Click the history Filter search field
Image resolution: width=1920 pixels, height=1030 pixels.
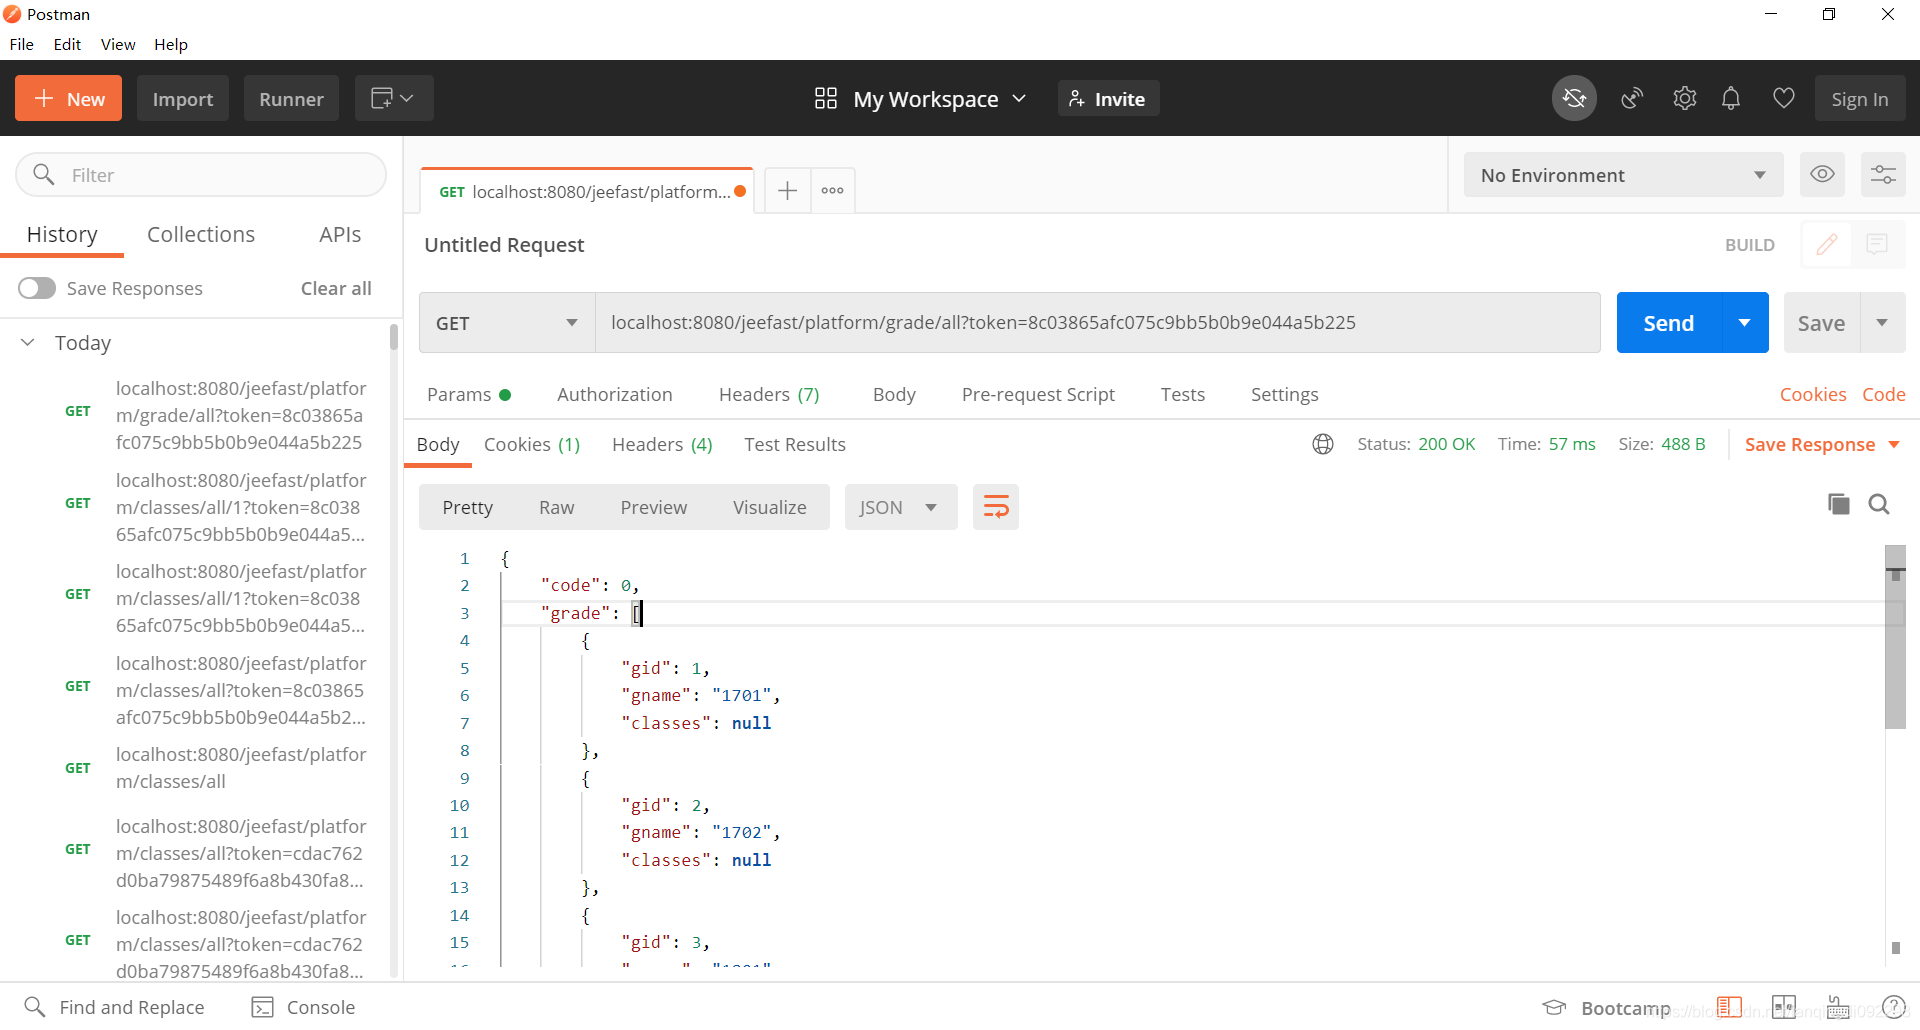[201, 175]
